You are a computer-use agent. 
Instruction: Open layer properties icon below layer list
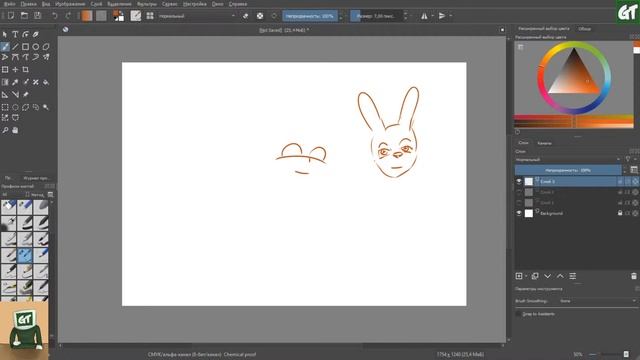[573, 276]
